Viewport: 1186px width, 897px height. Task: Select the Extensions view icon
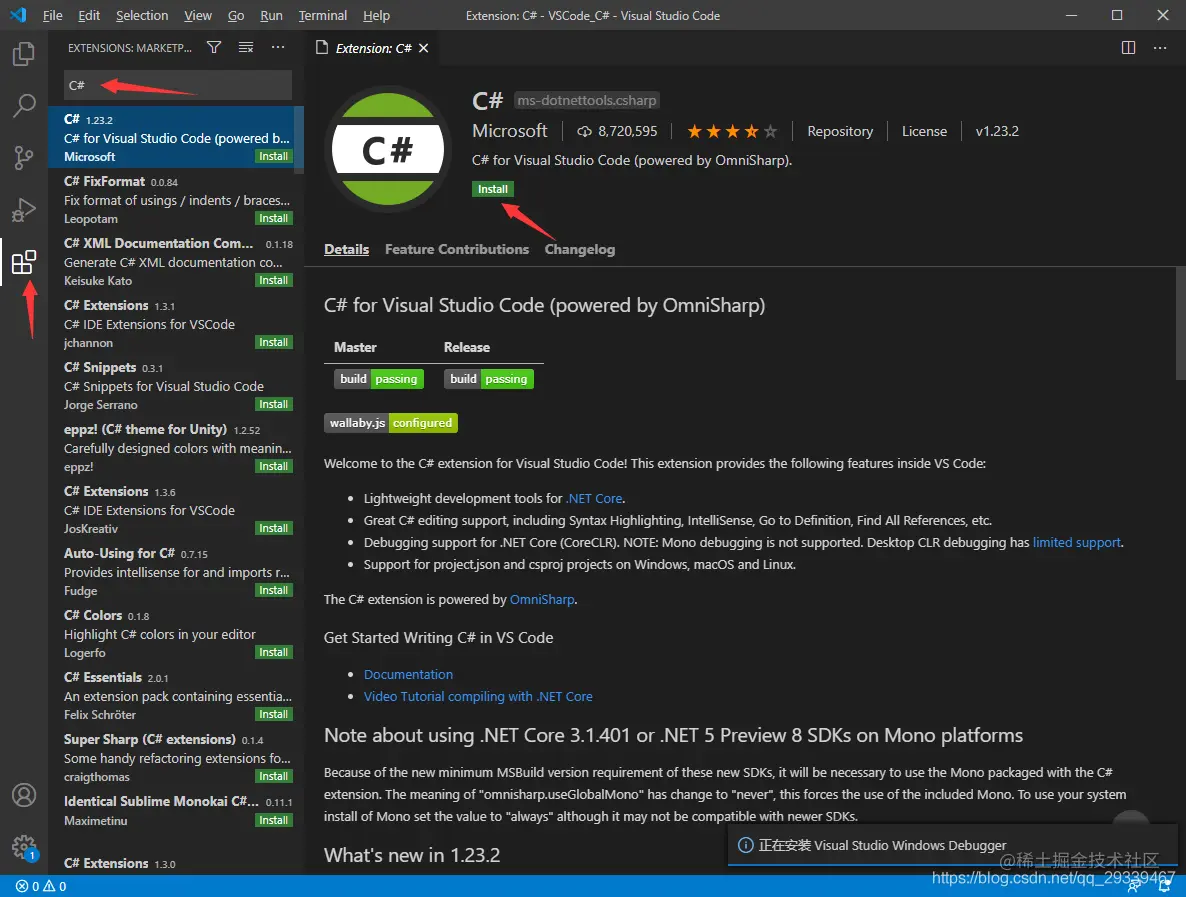coord(23,262)
